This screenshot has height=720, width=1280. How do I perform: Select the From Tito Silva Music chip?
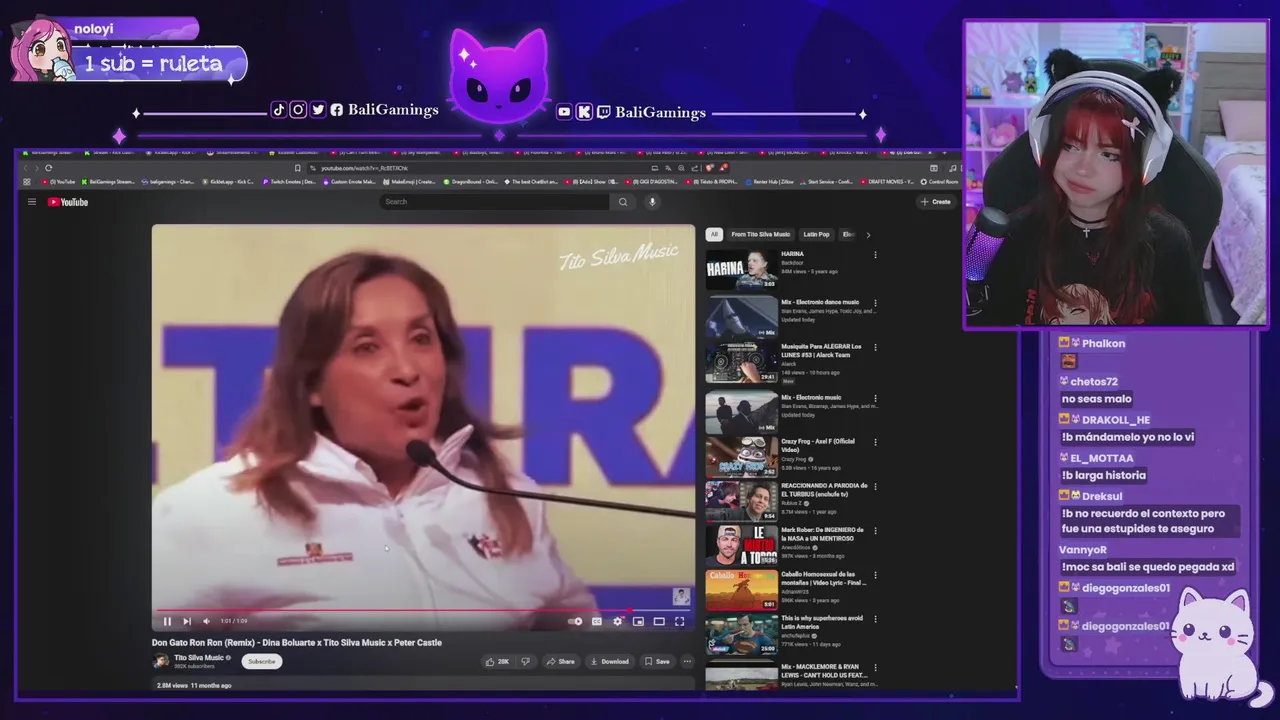[760, 234]
